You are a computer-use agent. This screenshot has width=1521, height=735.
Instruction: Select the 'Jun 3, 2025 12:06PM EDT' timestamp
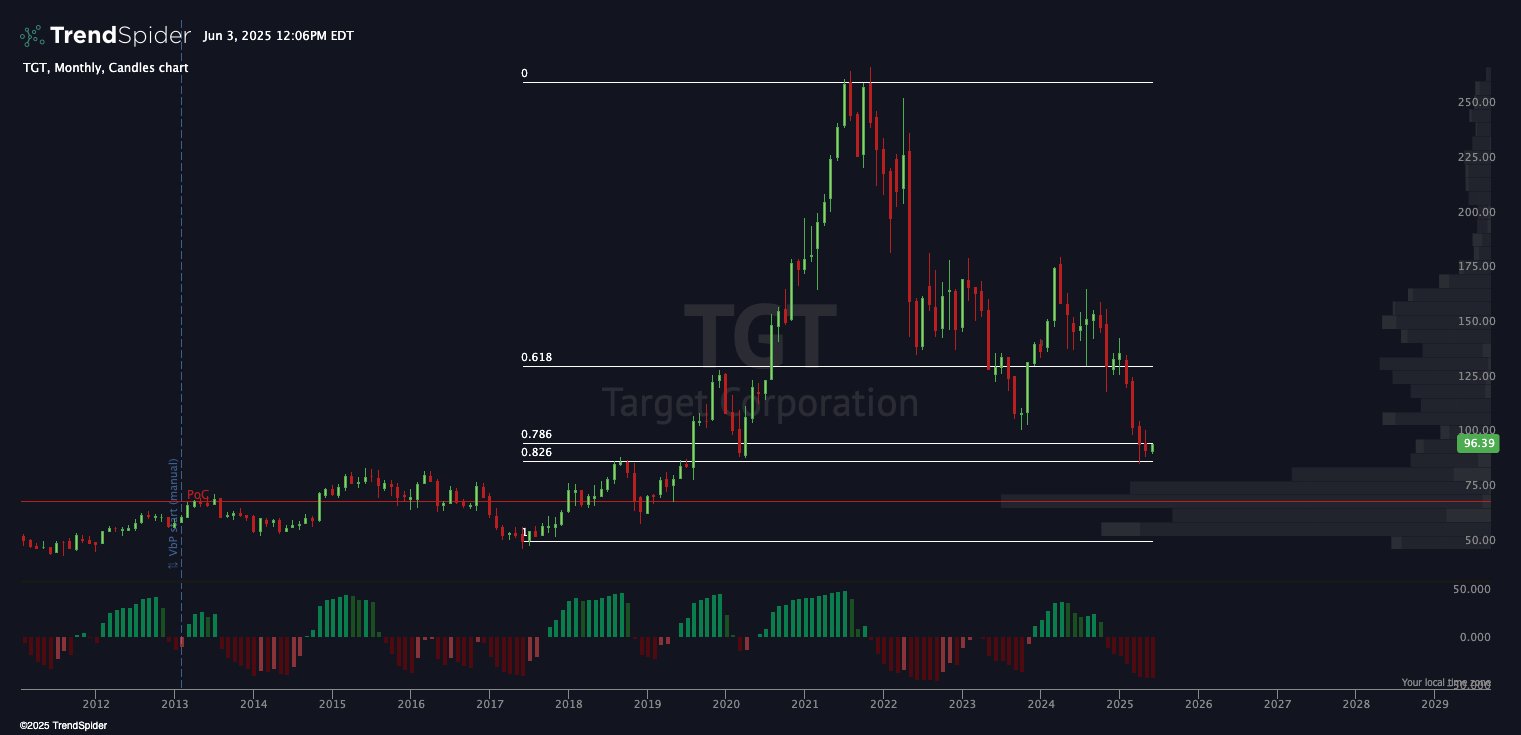[x=278, y=36]
